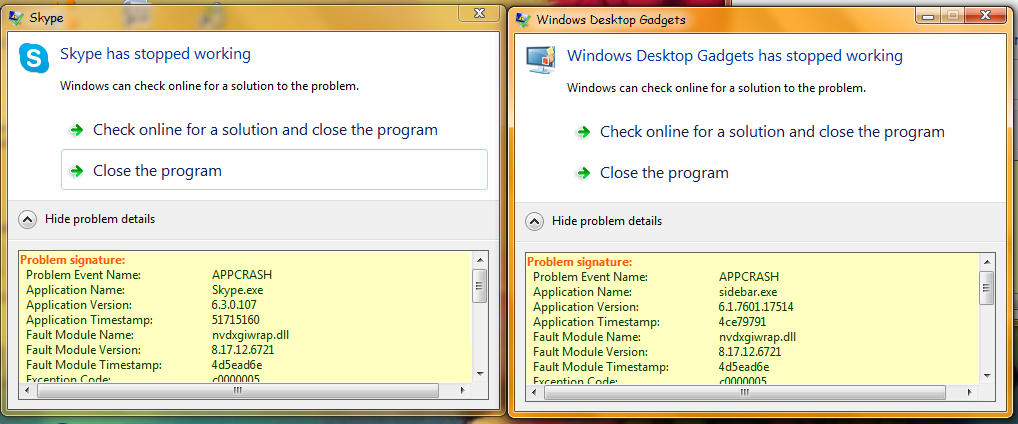Click 4d5ead6e module timestamp in Skype details
The height and width of the screenshot is (424, 1018).
pyautogui.click(x=237, y=365)
